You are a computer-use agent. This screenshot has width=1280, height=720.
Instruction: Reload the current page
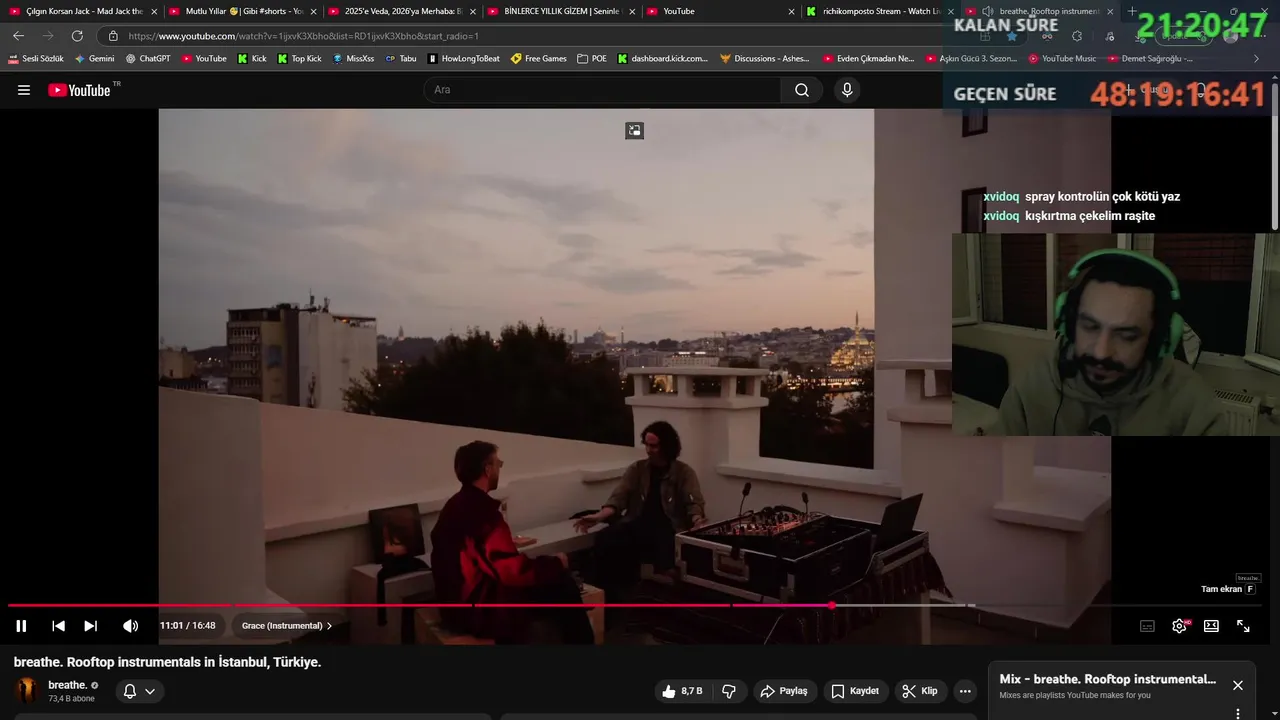coord(77,36)
